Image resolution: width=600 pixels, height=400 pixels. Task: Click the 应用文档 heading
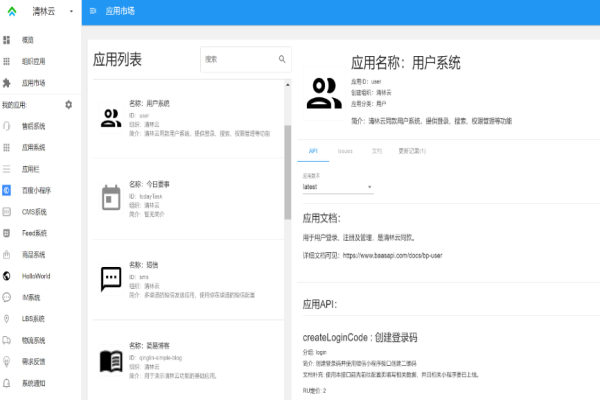pyautogui.click(x=321, y=218)
